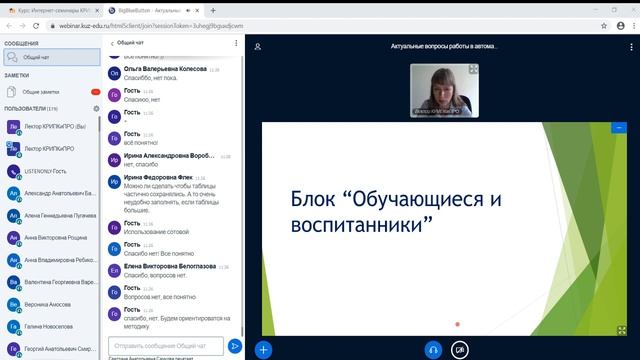Viewport: 640px width, 360px height.
Task: Select user Алена Геннадьевна Пугачева
Action: (50, 216)
